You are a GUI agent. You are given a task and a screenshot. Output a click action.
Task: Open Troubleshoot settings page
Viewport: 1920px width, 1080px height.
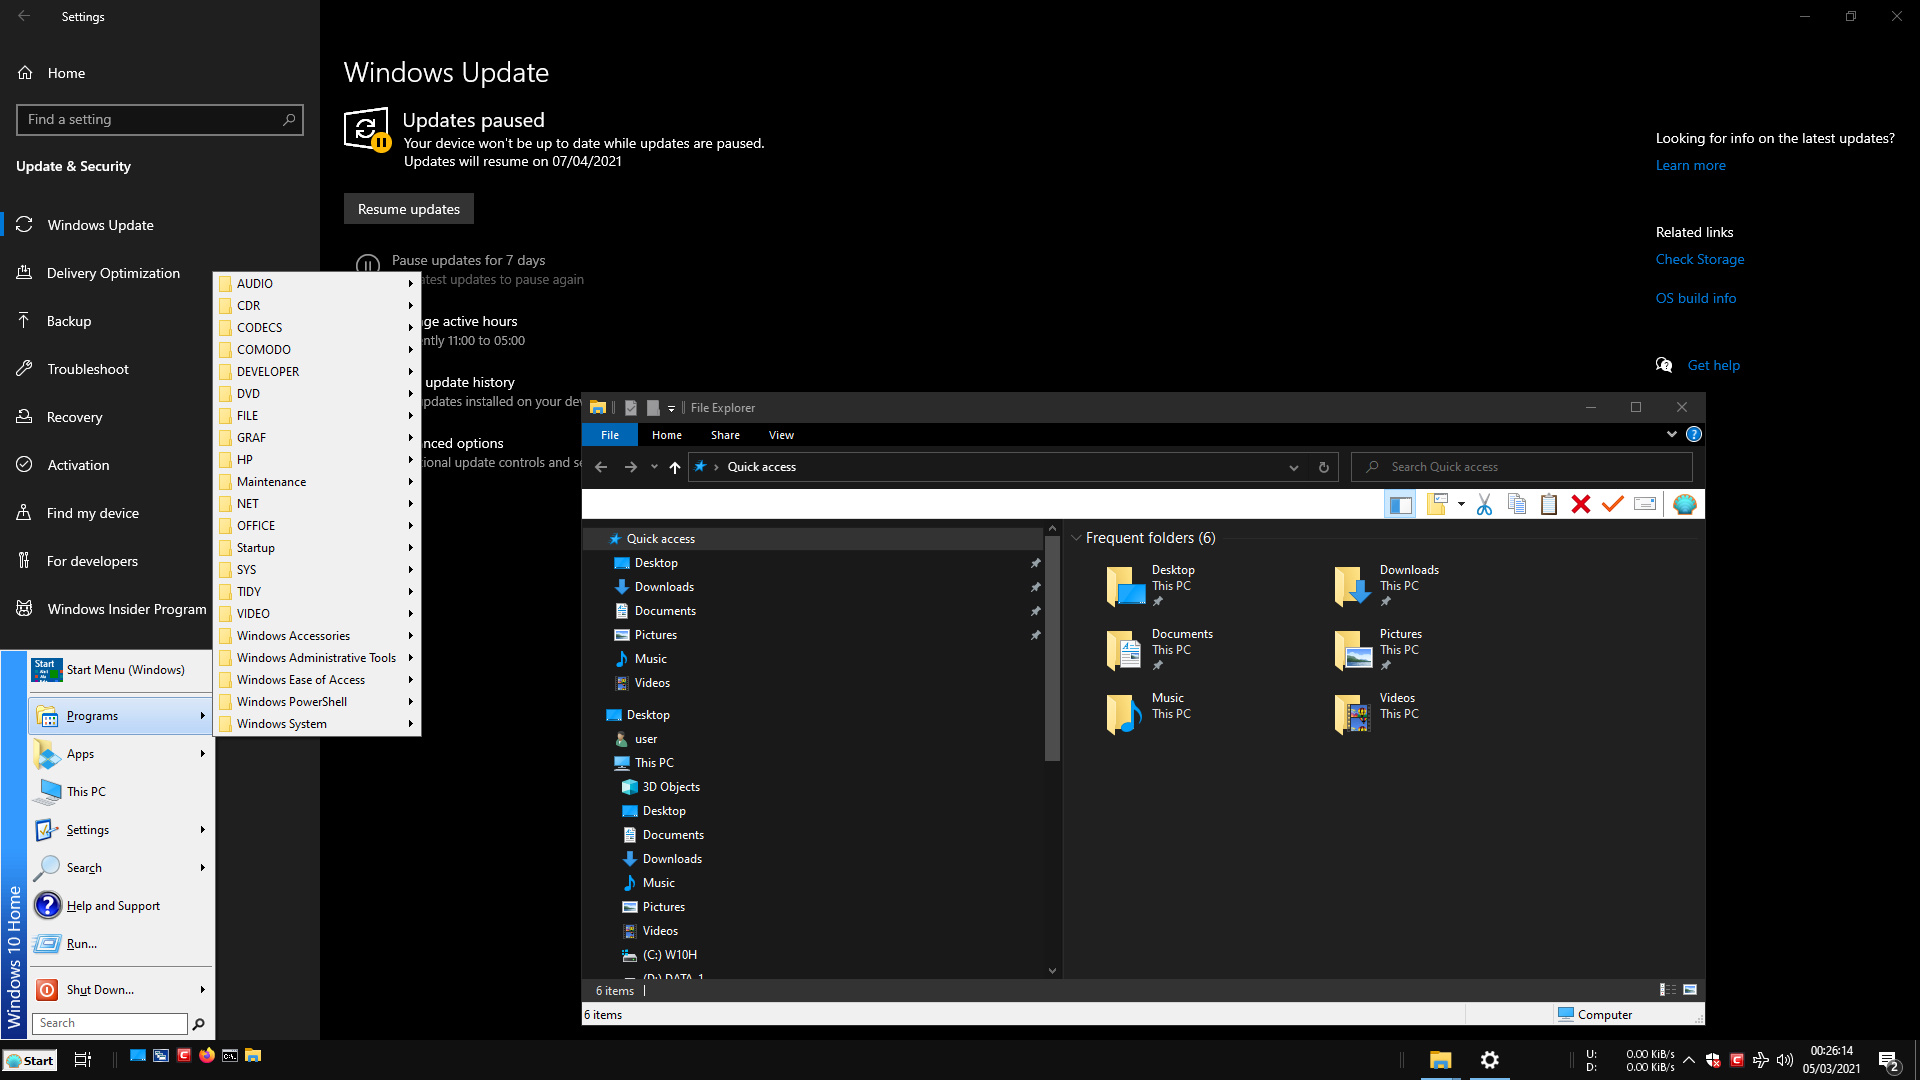click(88, 369)
